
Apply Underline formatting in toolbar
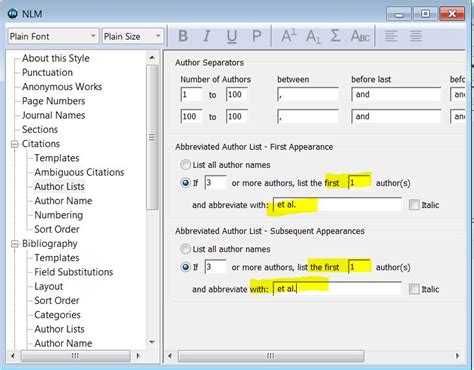[x=232, y=36]
